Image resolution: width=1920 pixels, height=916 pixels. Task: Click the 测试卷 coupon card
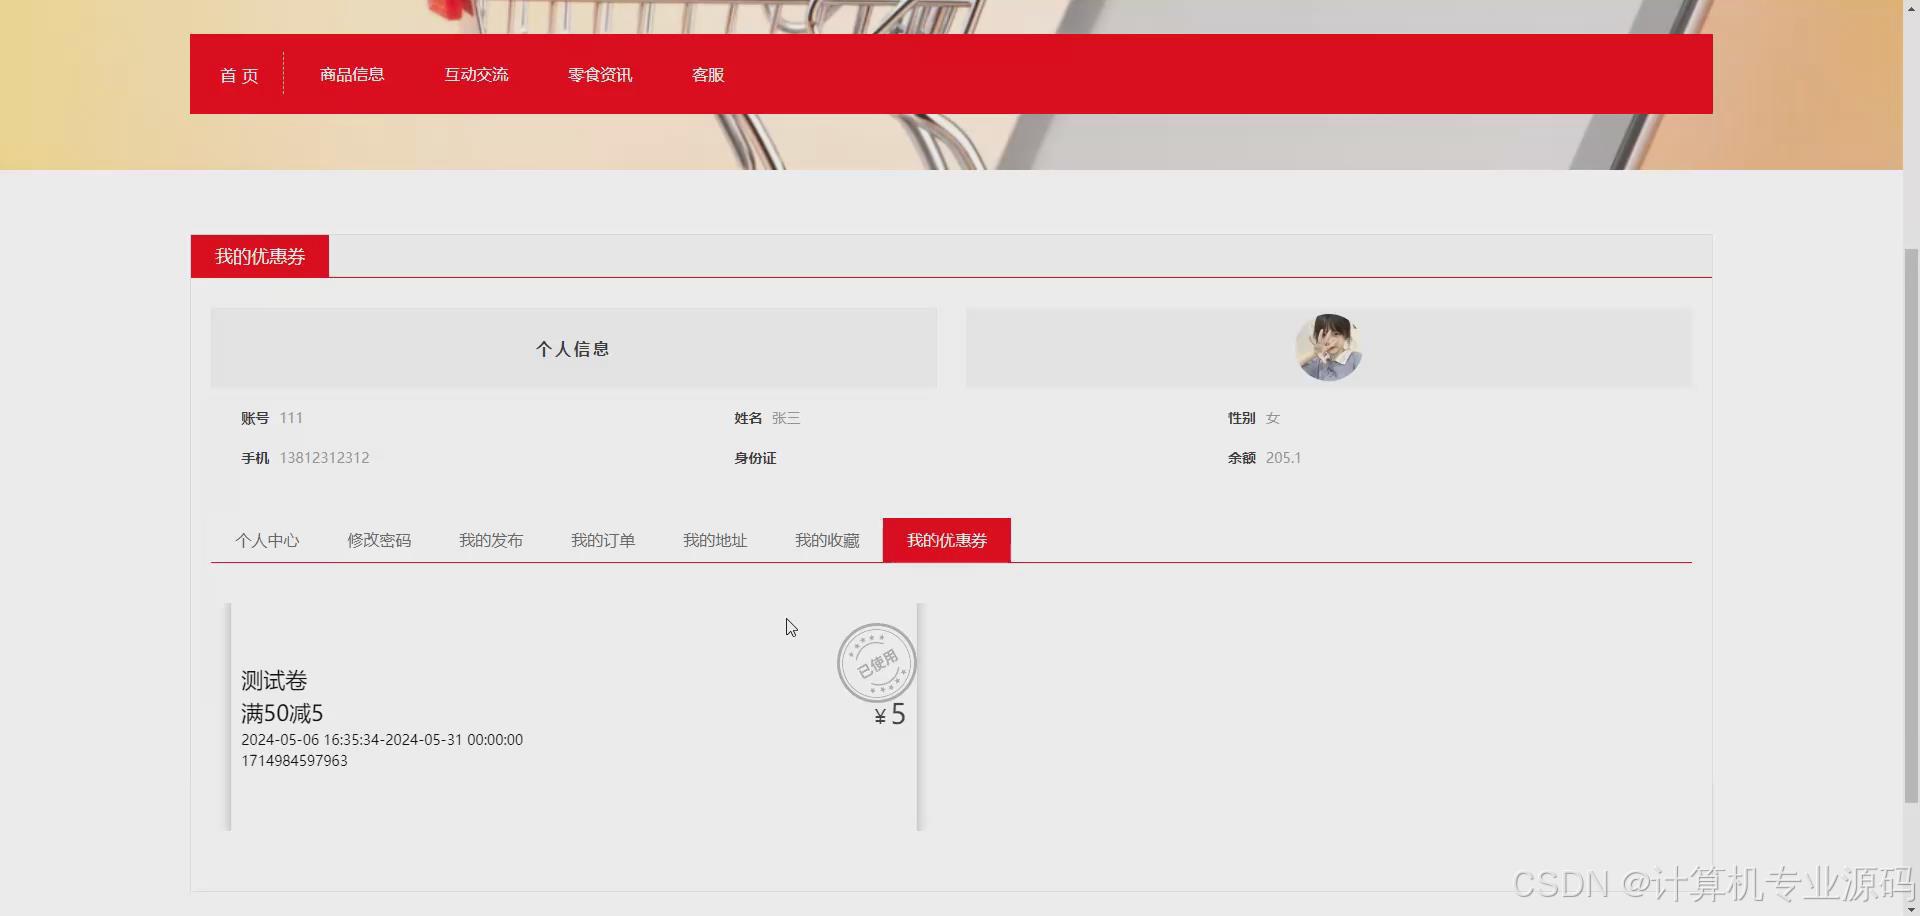(273, 681)
